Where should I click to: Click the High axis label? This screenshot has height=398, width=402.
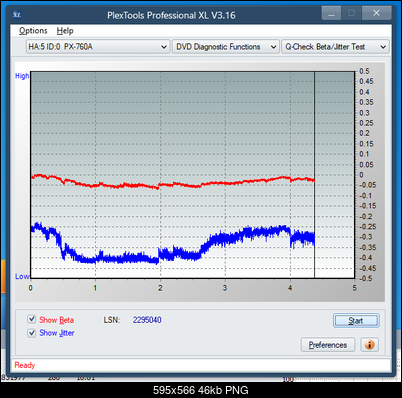(x=22, y=76)
